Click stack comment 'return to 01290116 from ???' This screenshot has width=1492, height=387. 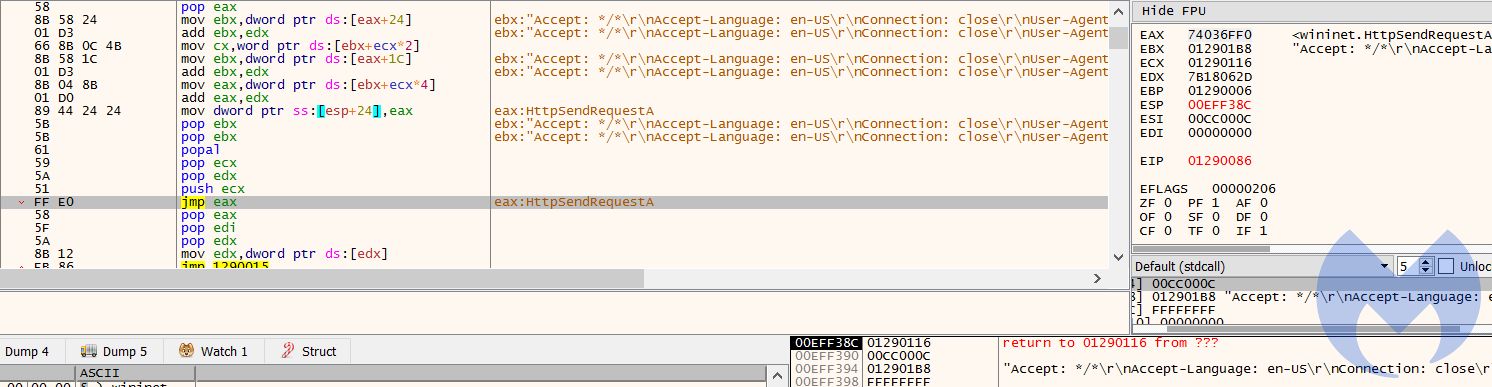click(x=1109, y=343)
